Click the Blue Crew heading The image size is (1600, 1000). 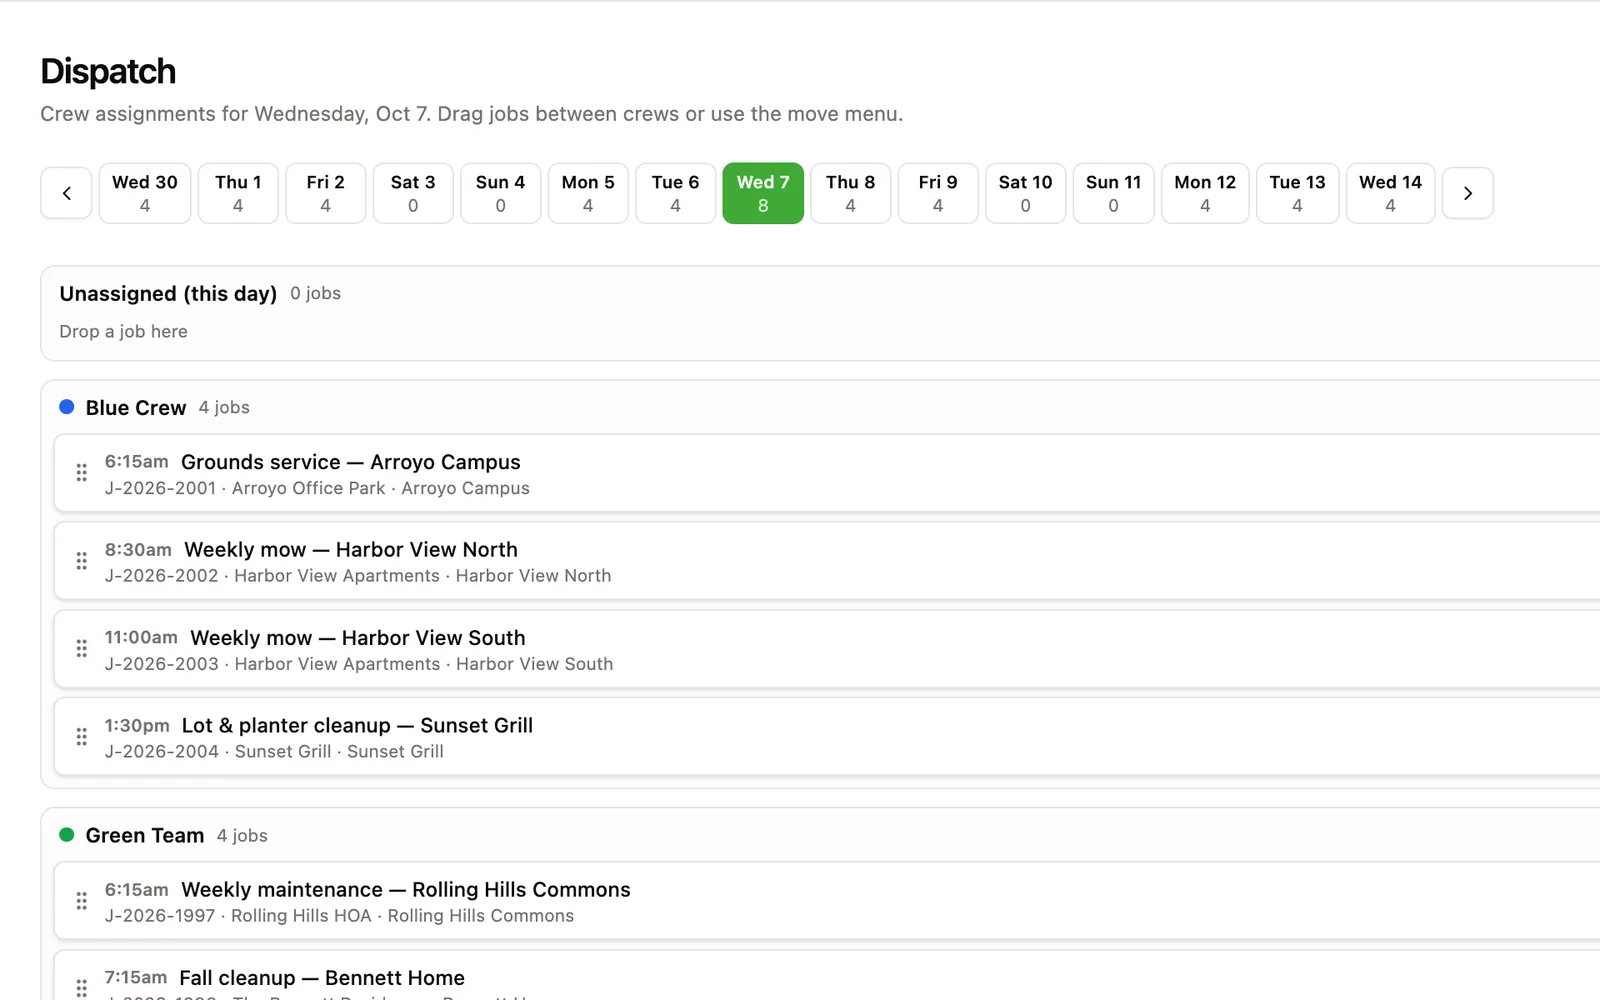pos(136,408)
